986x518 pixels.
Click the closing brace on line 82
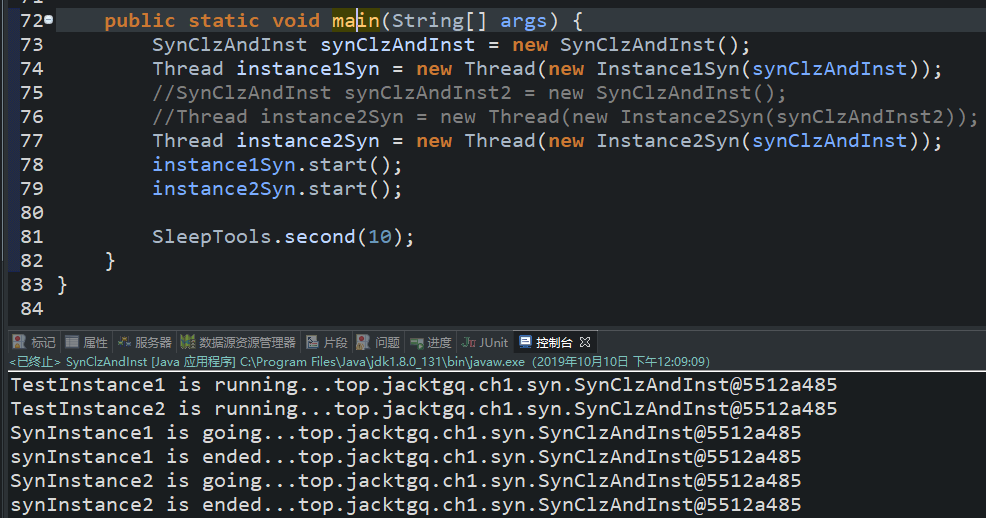tap(110, 261)
